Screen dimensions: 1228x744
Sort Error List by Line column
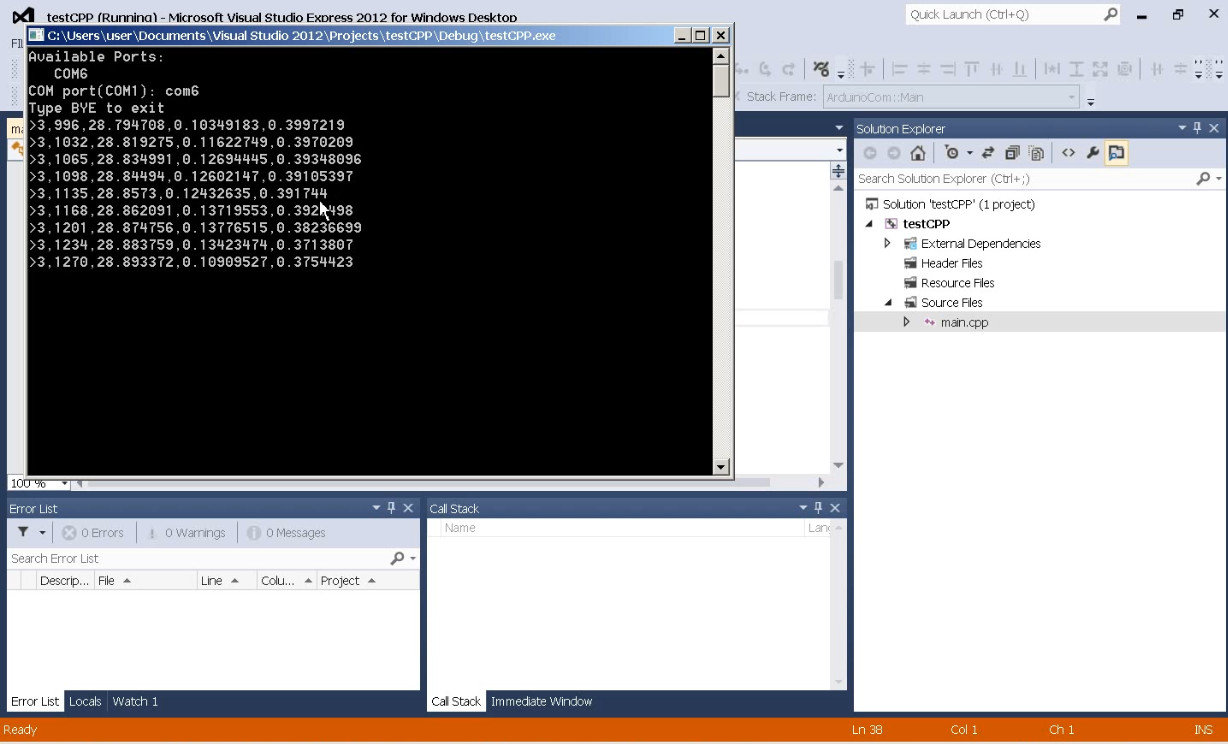pyautogui.click(x=228, y=581)
